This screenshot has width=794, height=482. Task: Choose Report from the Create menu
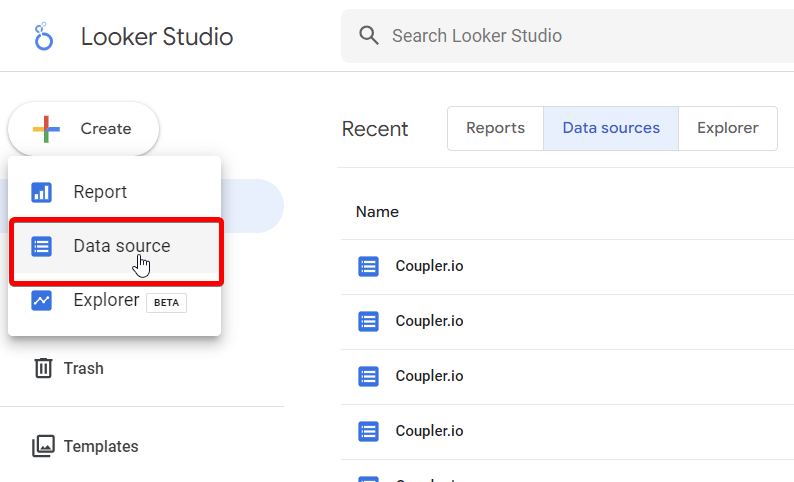115,192
